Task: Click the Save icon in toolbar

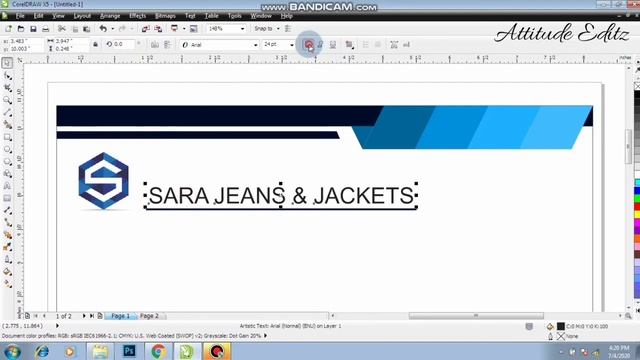Action: 33,29
